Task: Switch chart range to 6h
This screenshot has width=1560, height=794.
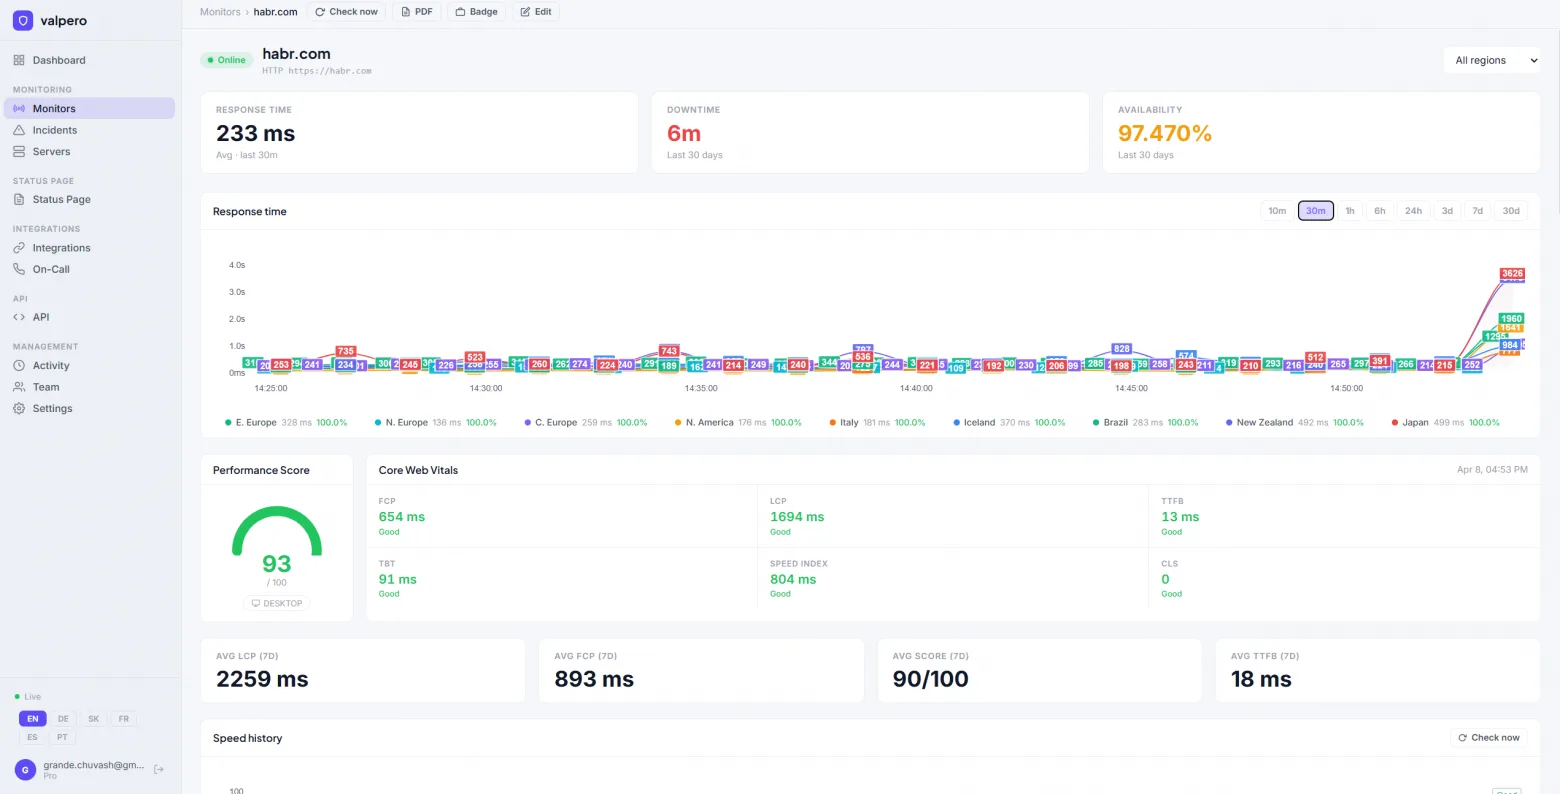Action: (x=1380, y=211)
